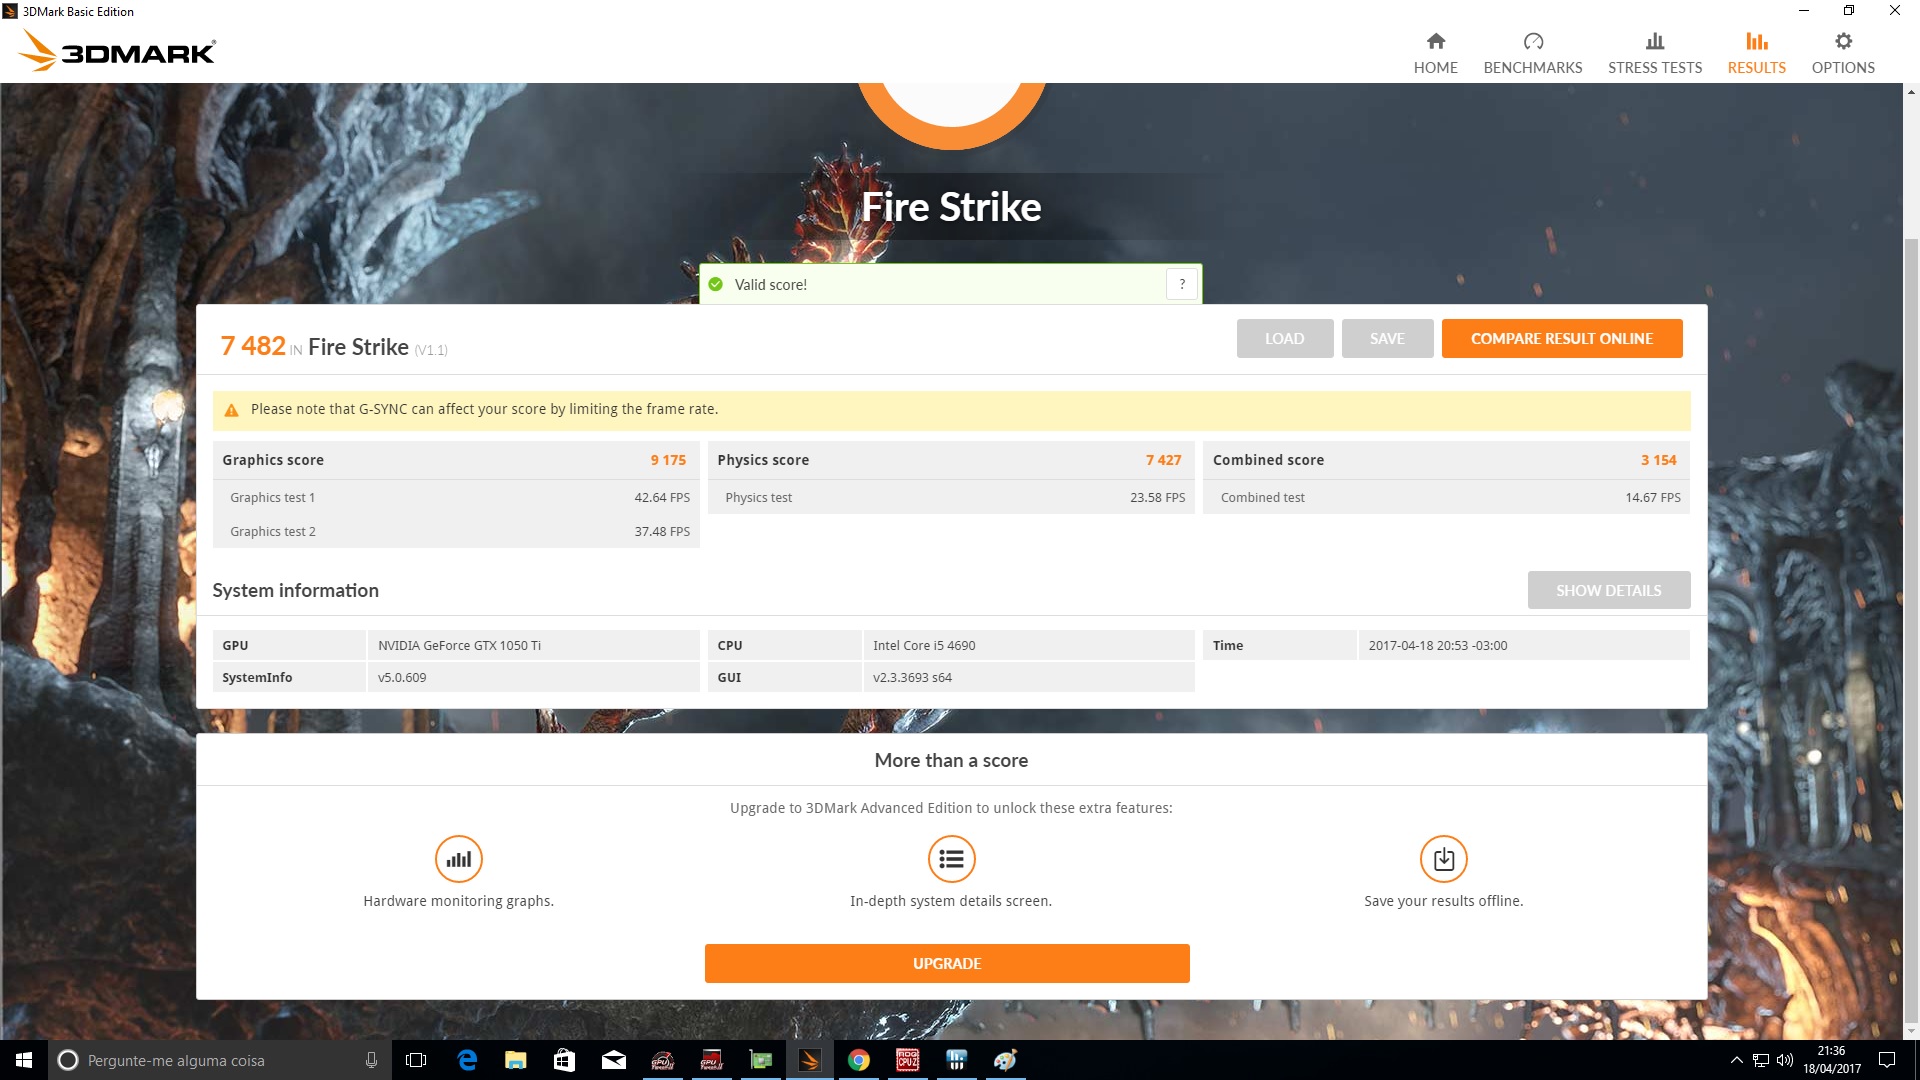Open the BENCHMARKS tab
The height and width of the screenshot is (1080, 1920).
coord(1533,53)
